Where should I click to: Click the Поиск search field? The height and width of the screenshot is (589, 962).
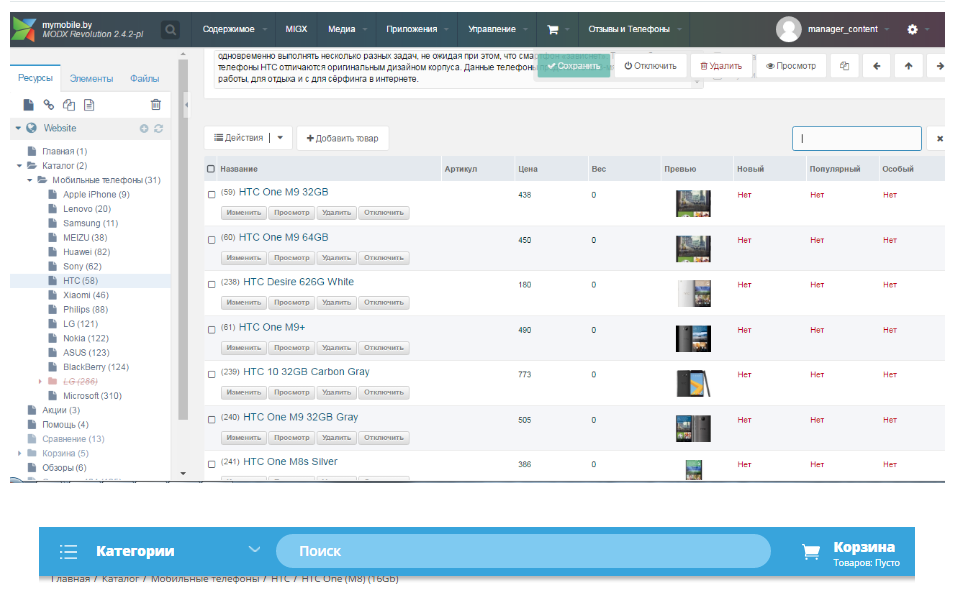523,551
